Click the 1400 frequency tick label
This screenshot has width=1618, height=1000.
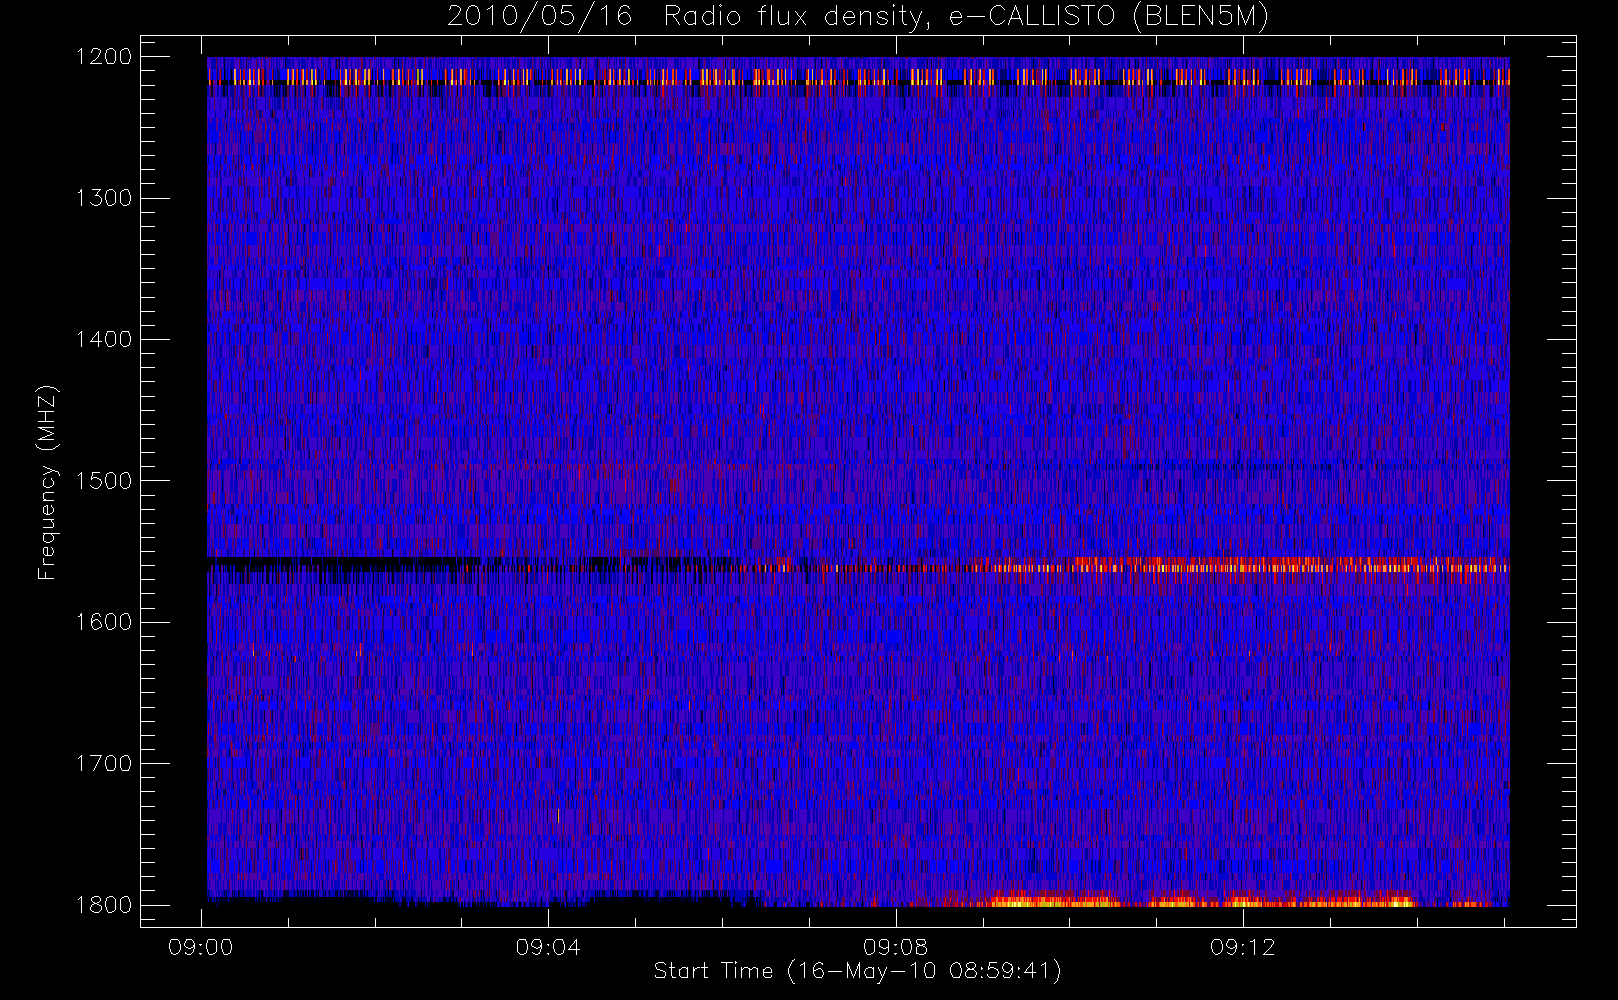[104, 339]
